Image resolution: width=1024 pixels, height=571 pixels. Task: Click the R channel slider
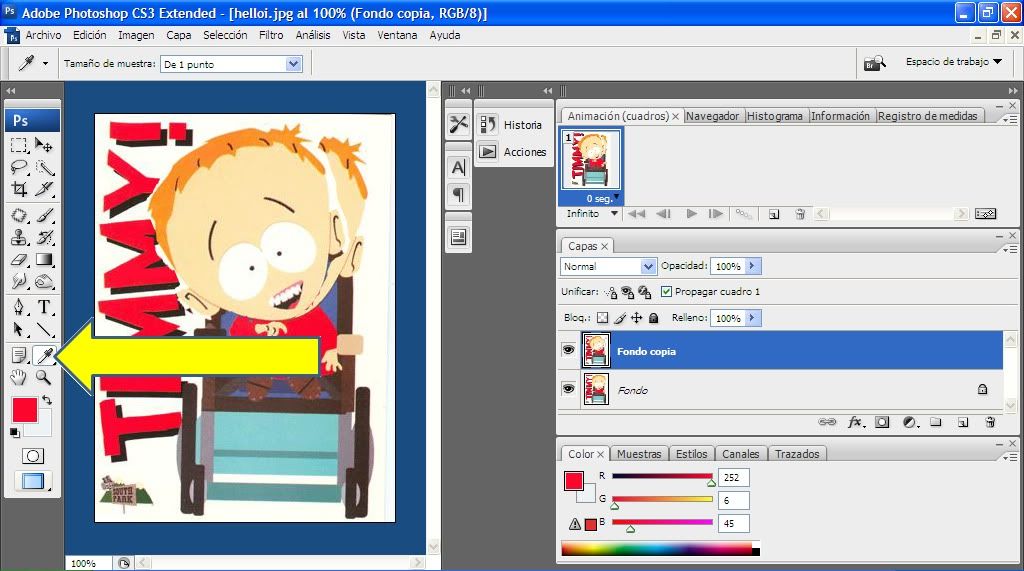pos(662,476)
